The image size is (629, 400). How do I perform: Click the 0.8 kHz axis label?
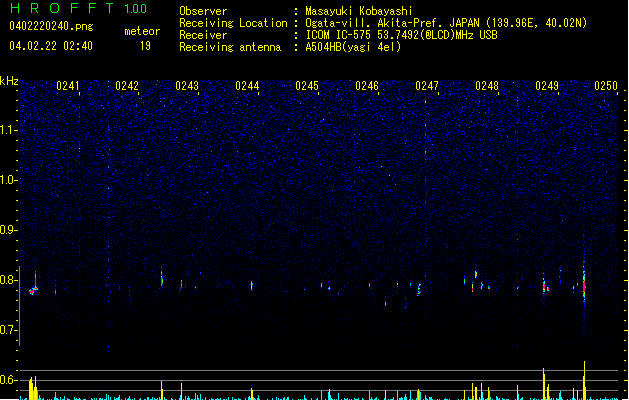(8, 280)
